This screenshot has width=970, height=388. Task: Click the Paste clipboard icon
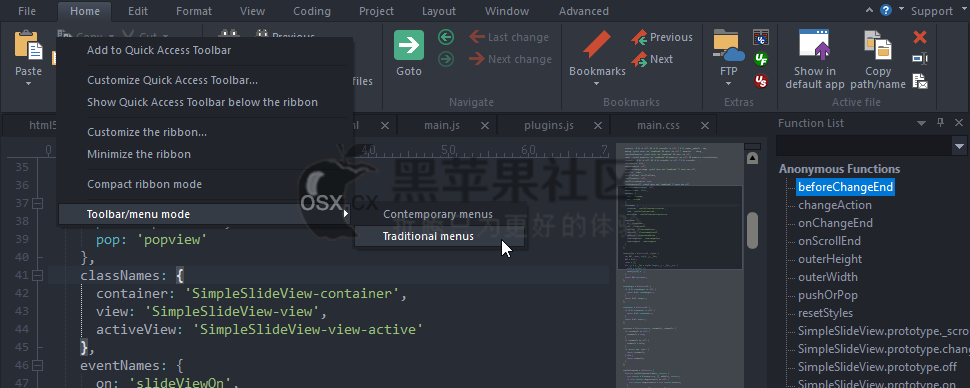coord(28,45)
